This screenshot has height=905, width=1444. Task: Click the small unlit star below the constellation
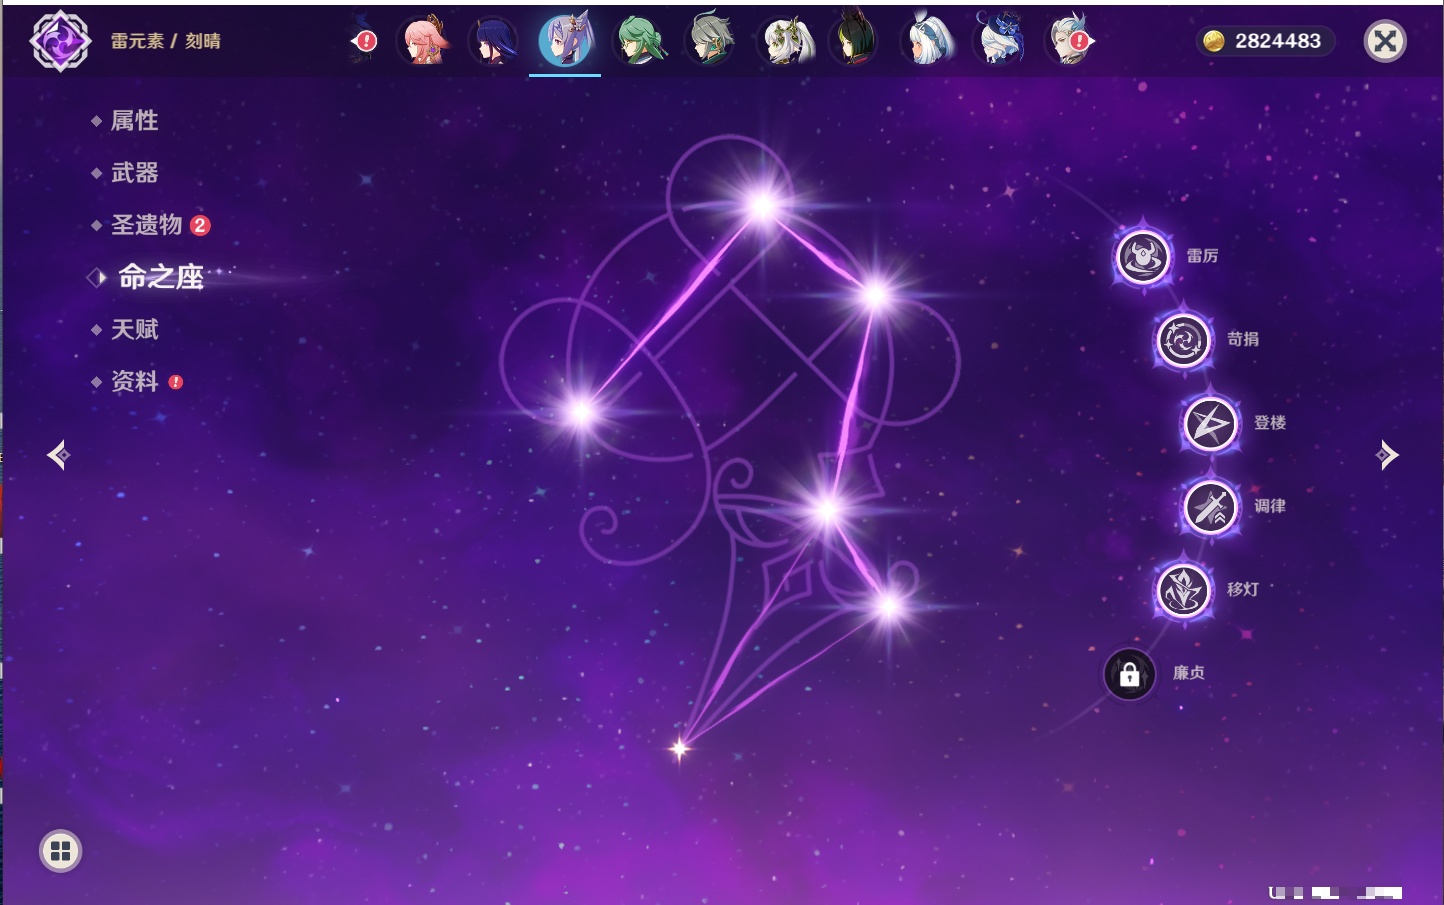(x=680, y=748)
